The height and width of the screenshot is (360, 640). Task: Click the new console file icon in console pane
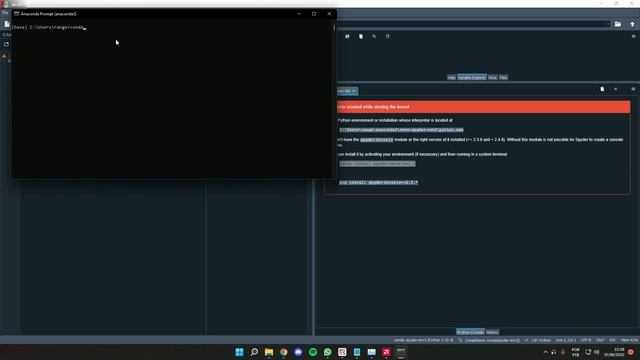pos(602,89)
